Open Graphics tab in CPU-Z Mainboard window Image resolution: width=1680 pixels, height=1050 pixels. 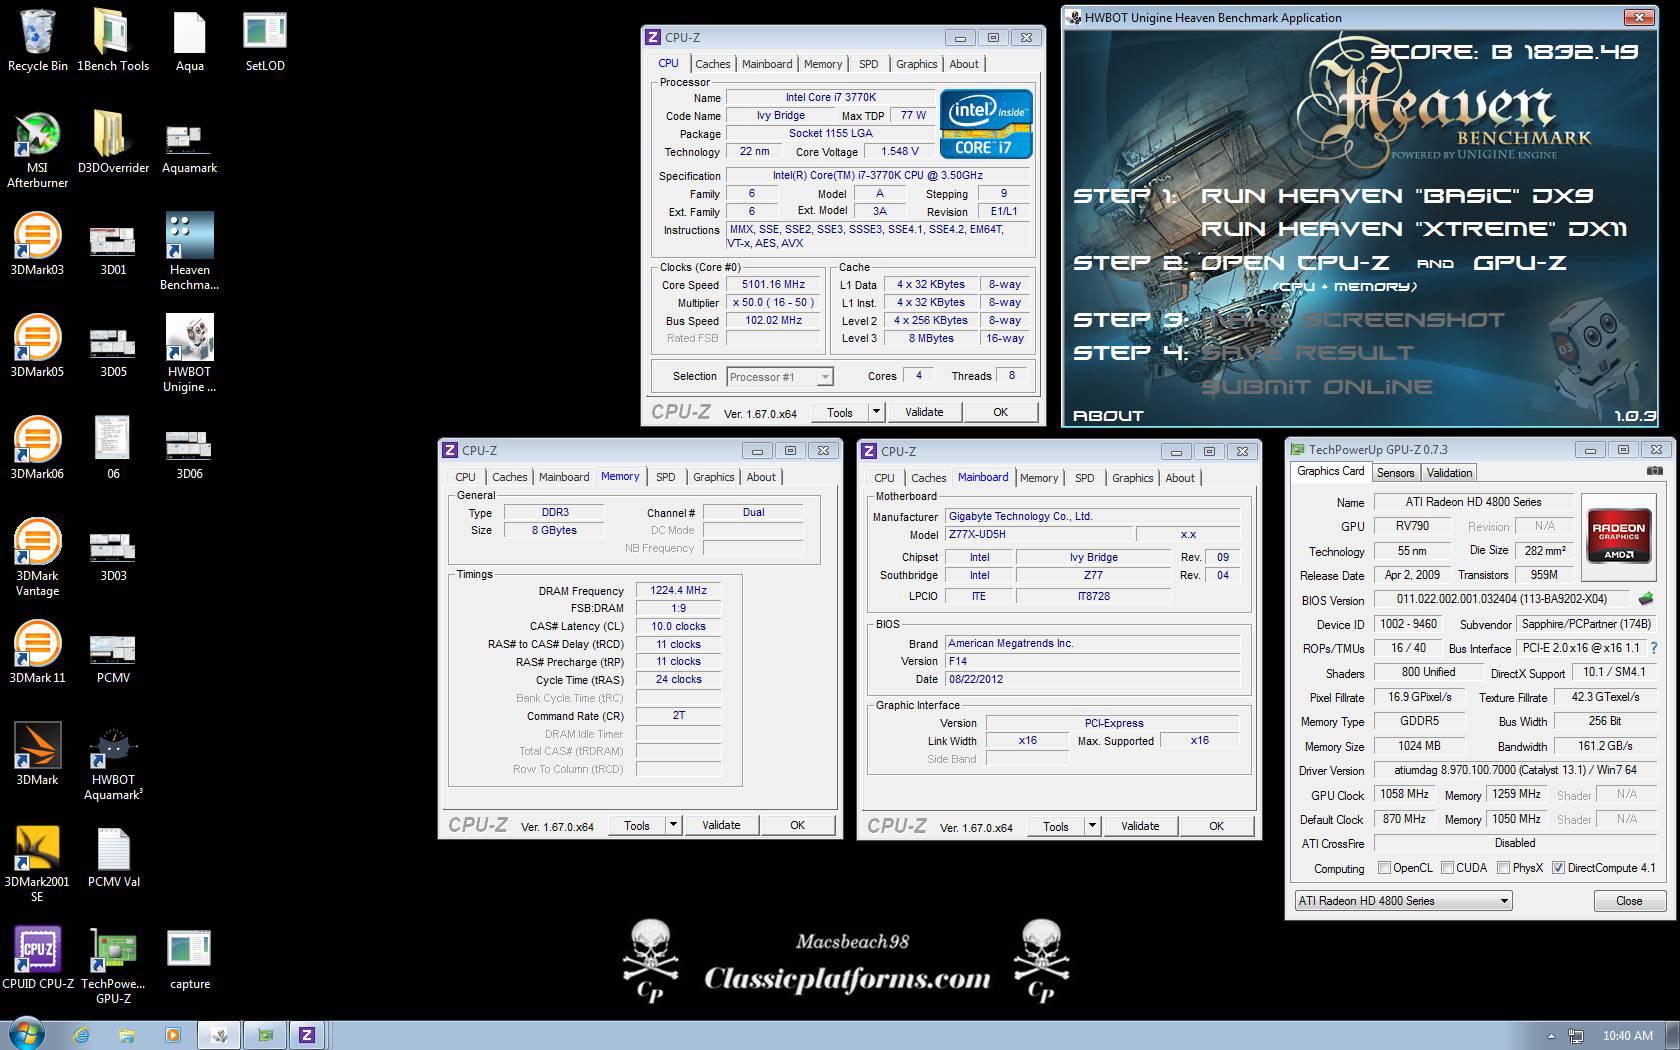tap(1133, 478)
